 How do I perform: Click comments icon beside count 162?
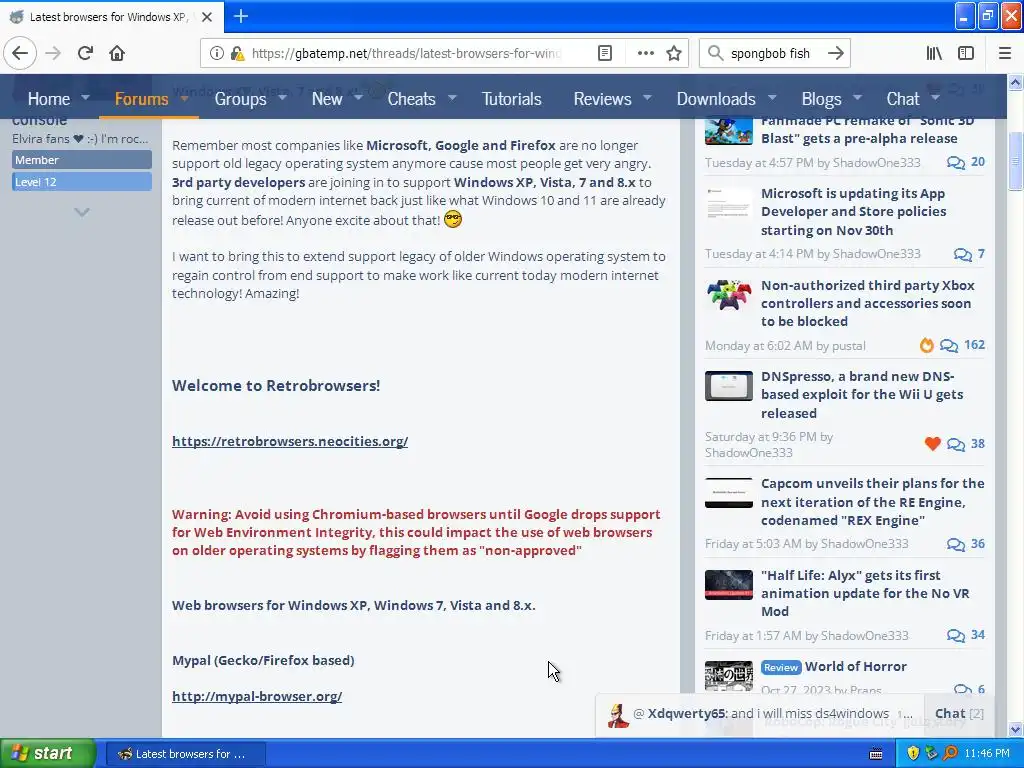[949, 345]
